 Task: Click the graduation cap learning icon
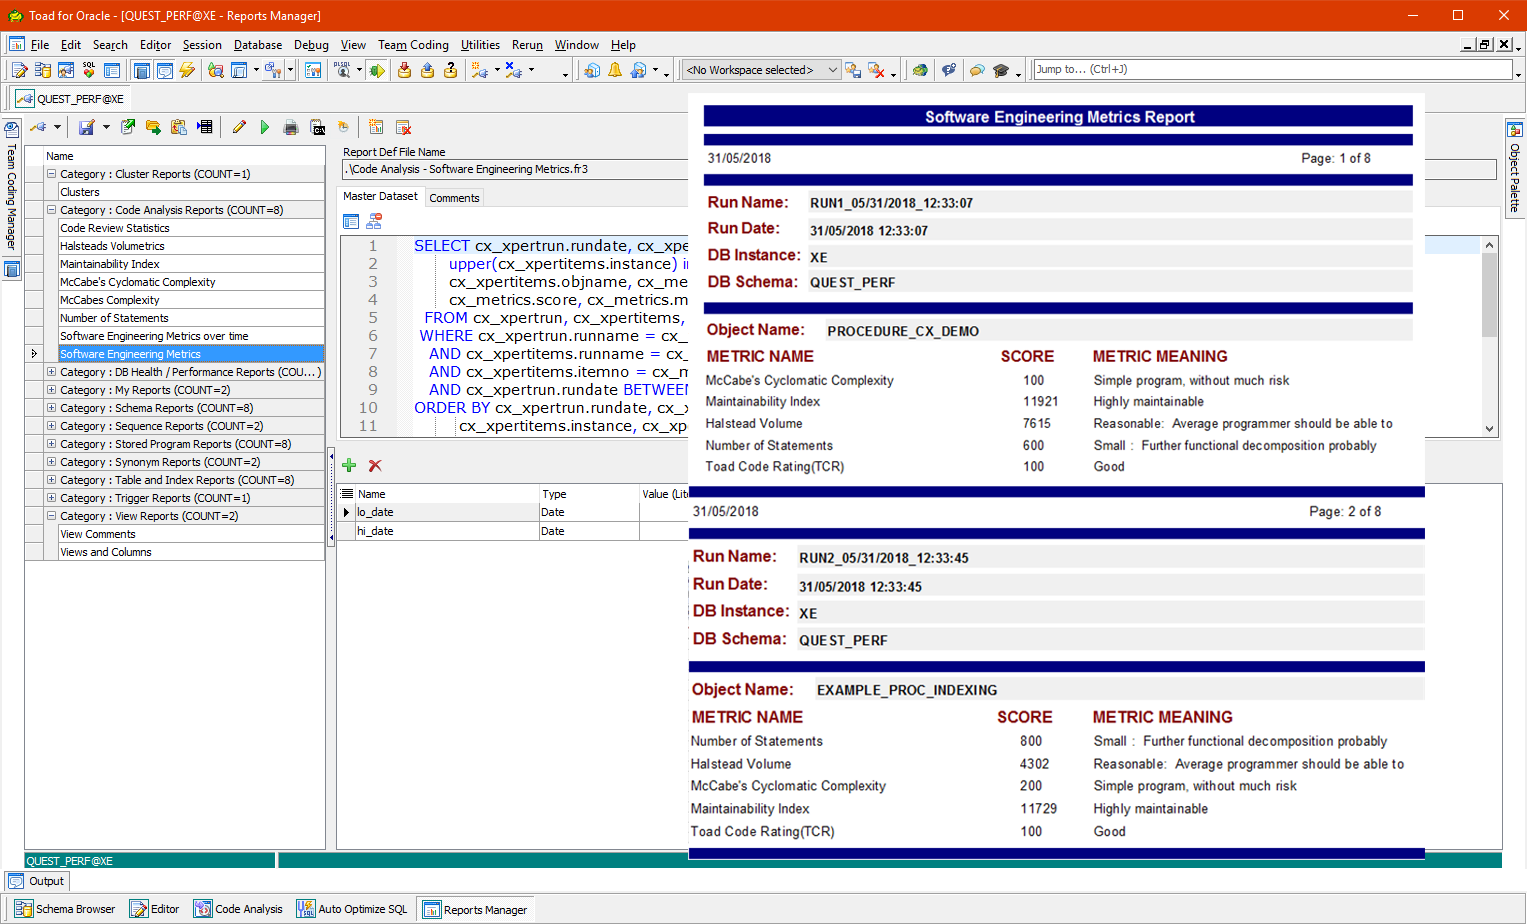coord(1001,70)
